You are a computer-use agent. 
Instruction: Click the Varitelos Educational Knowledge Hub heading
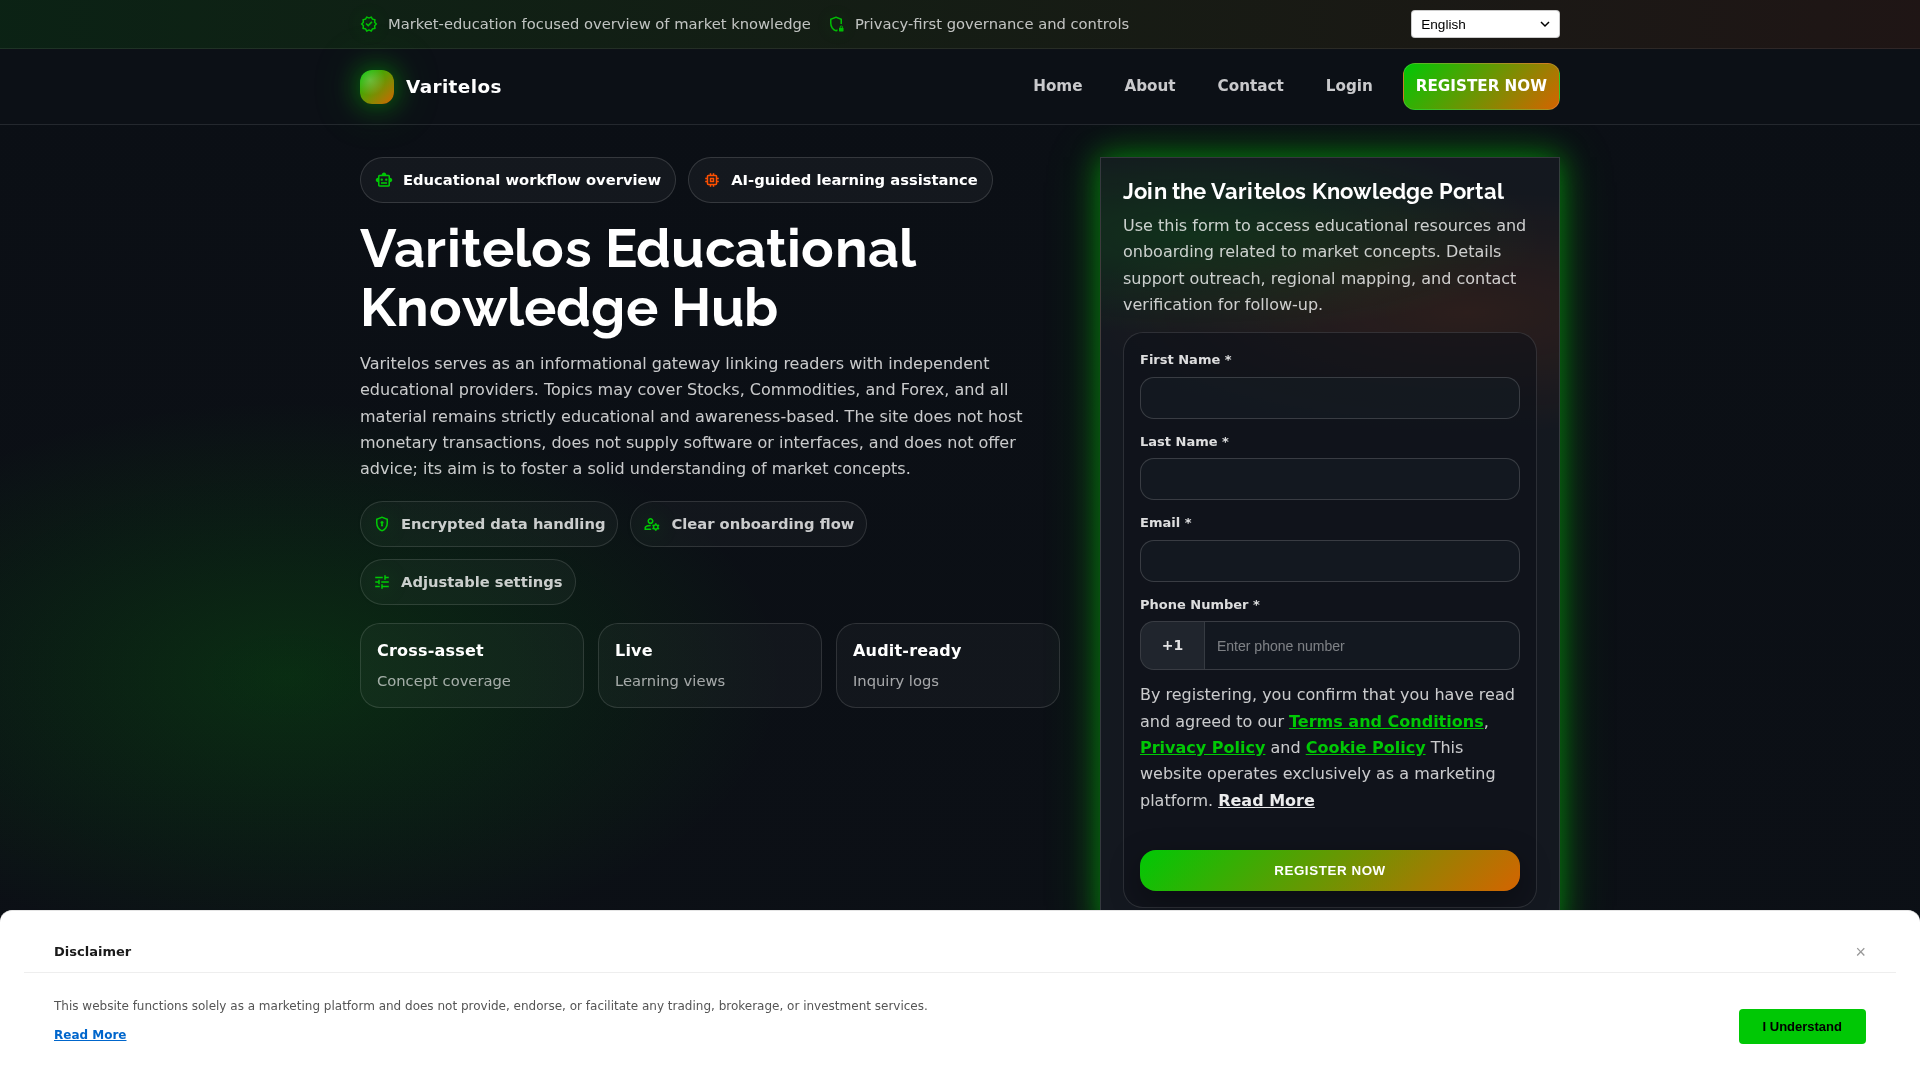pyautogui.click(x=638, y=278)
